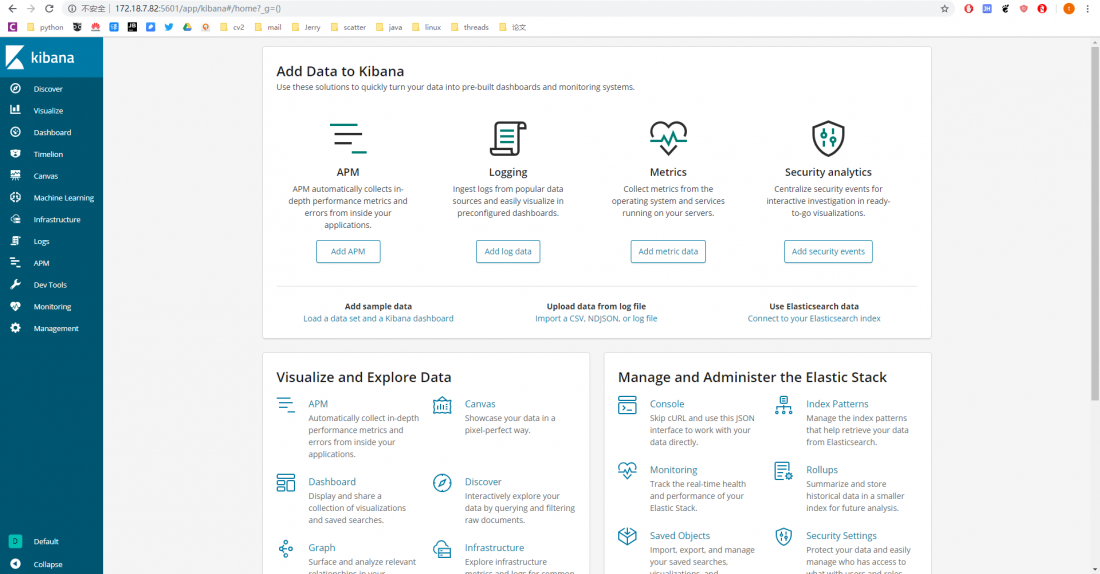Open the Graph link
The width and height of the screenshot is (1100, 574).
click(x=321, y=548)
